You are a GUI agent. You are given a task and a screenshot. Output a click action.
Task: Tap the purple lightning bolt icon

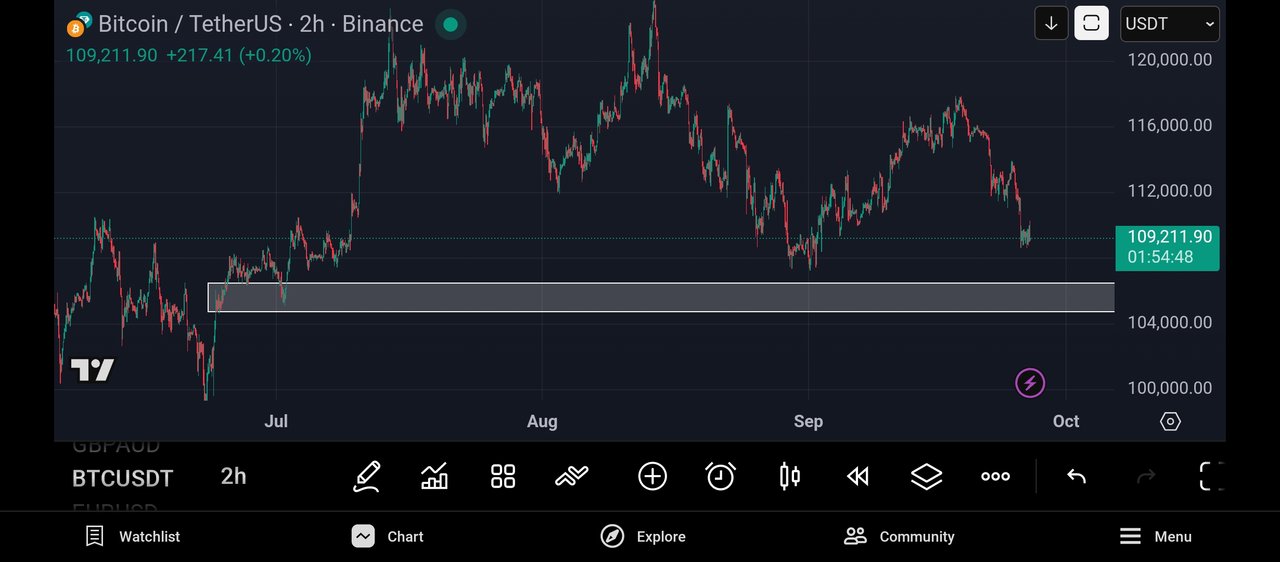coord(1030,383)
